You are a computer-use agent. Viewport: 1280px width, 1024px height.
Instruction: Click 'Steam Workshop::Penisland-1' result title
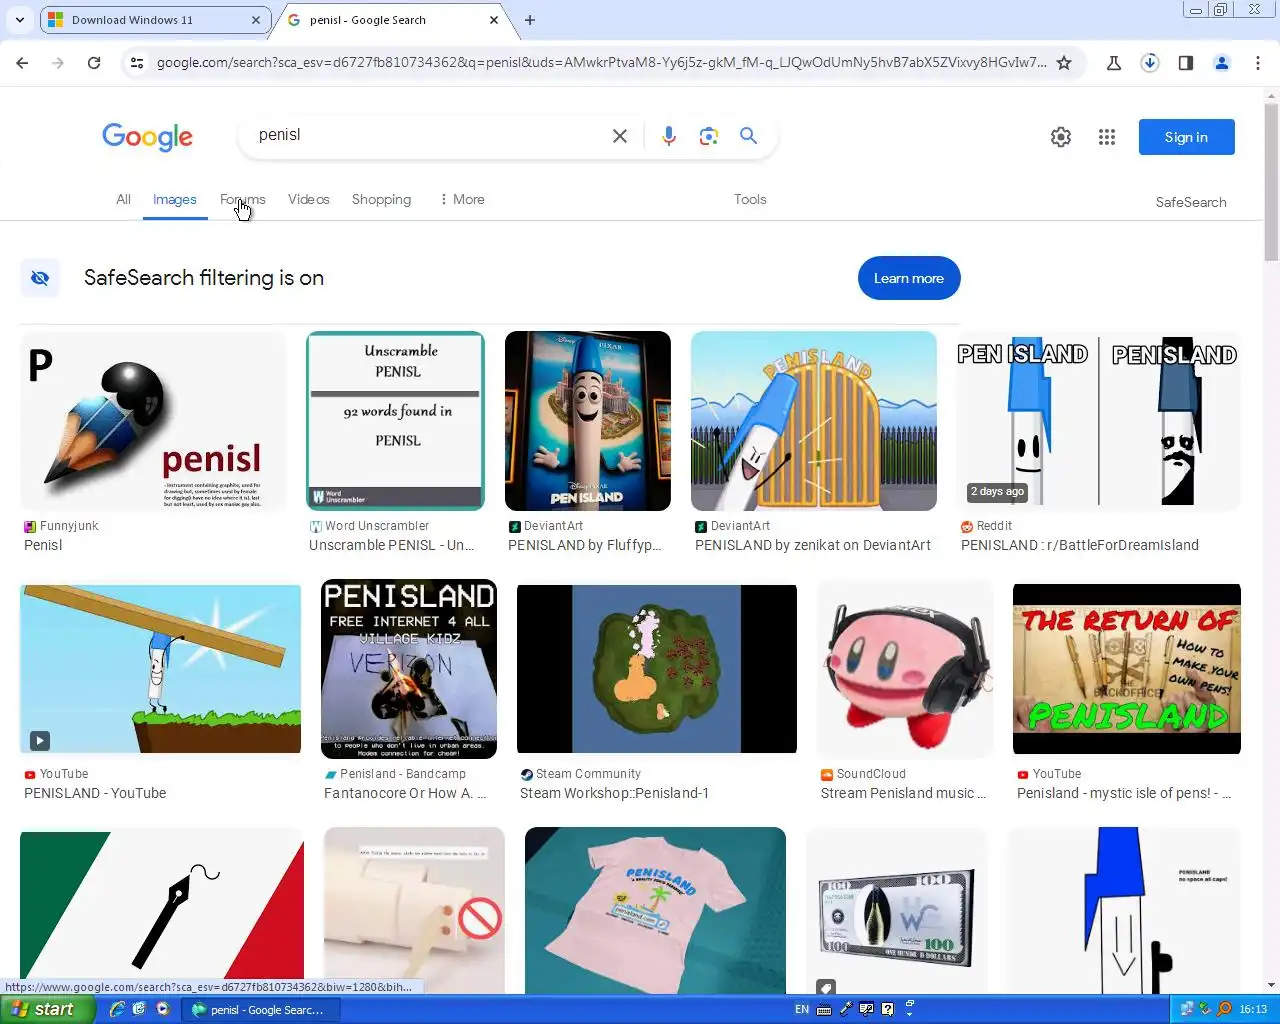tap(615, 793)
